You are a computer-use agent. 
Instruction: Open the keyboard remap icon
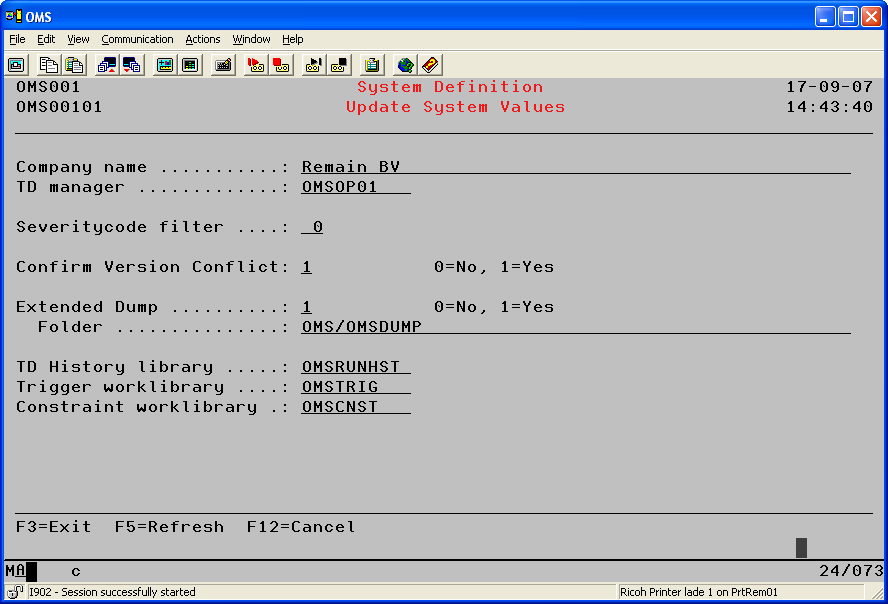223,65
